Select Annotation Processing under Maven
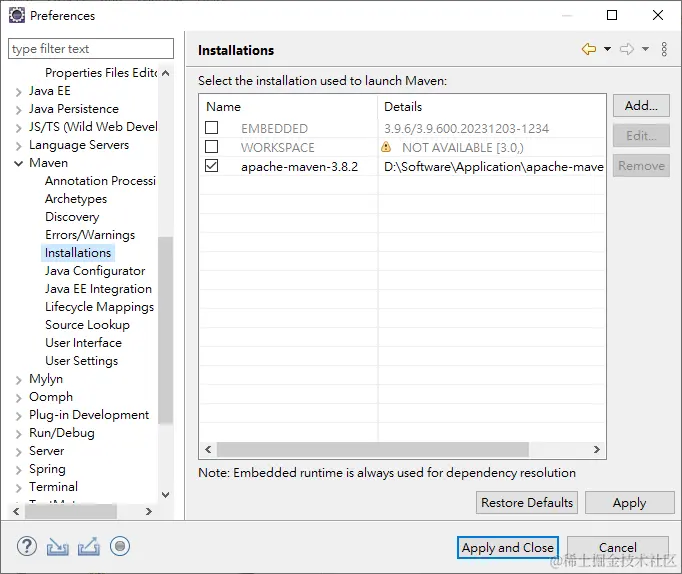 [x=100, y=180]
